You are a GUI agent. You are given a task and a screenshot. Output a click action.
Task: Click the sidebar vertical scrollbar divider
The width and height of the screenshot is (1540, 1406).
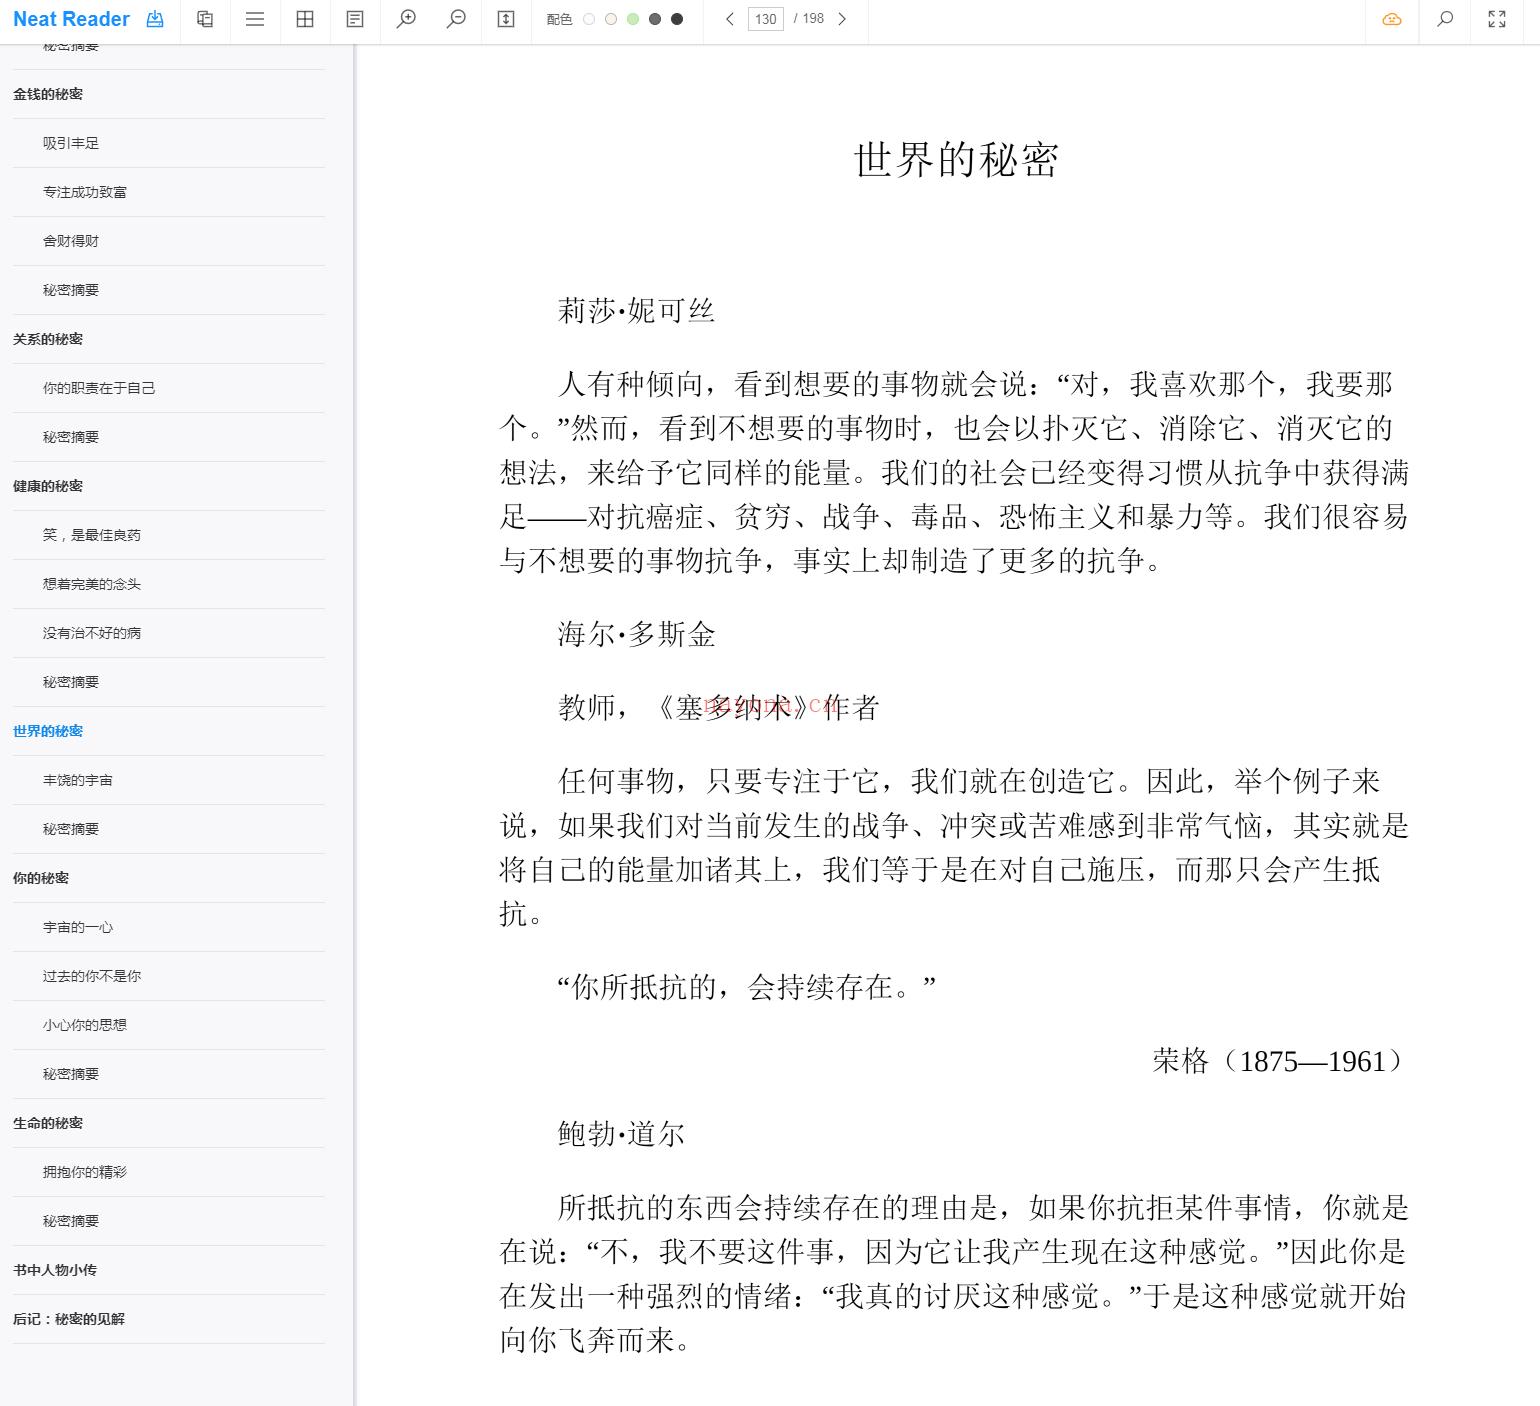[354, 725]
